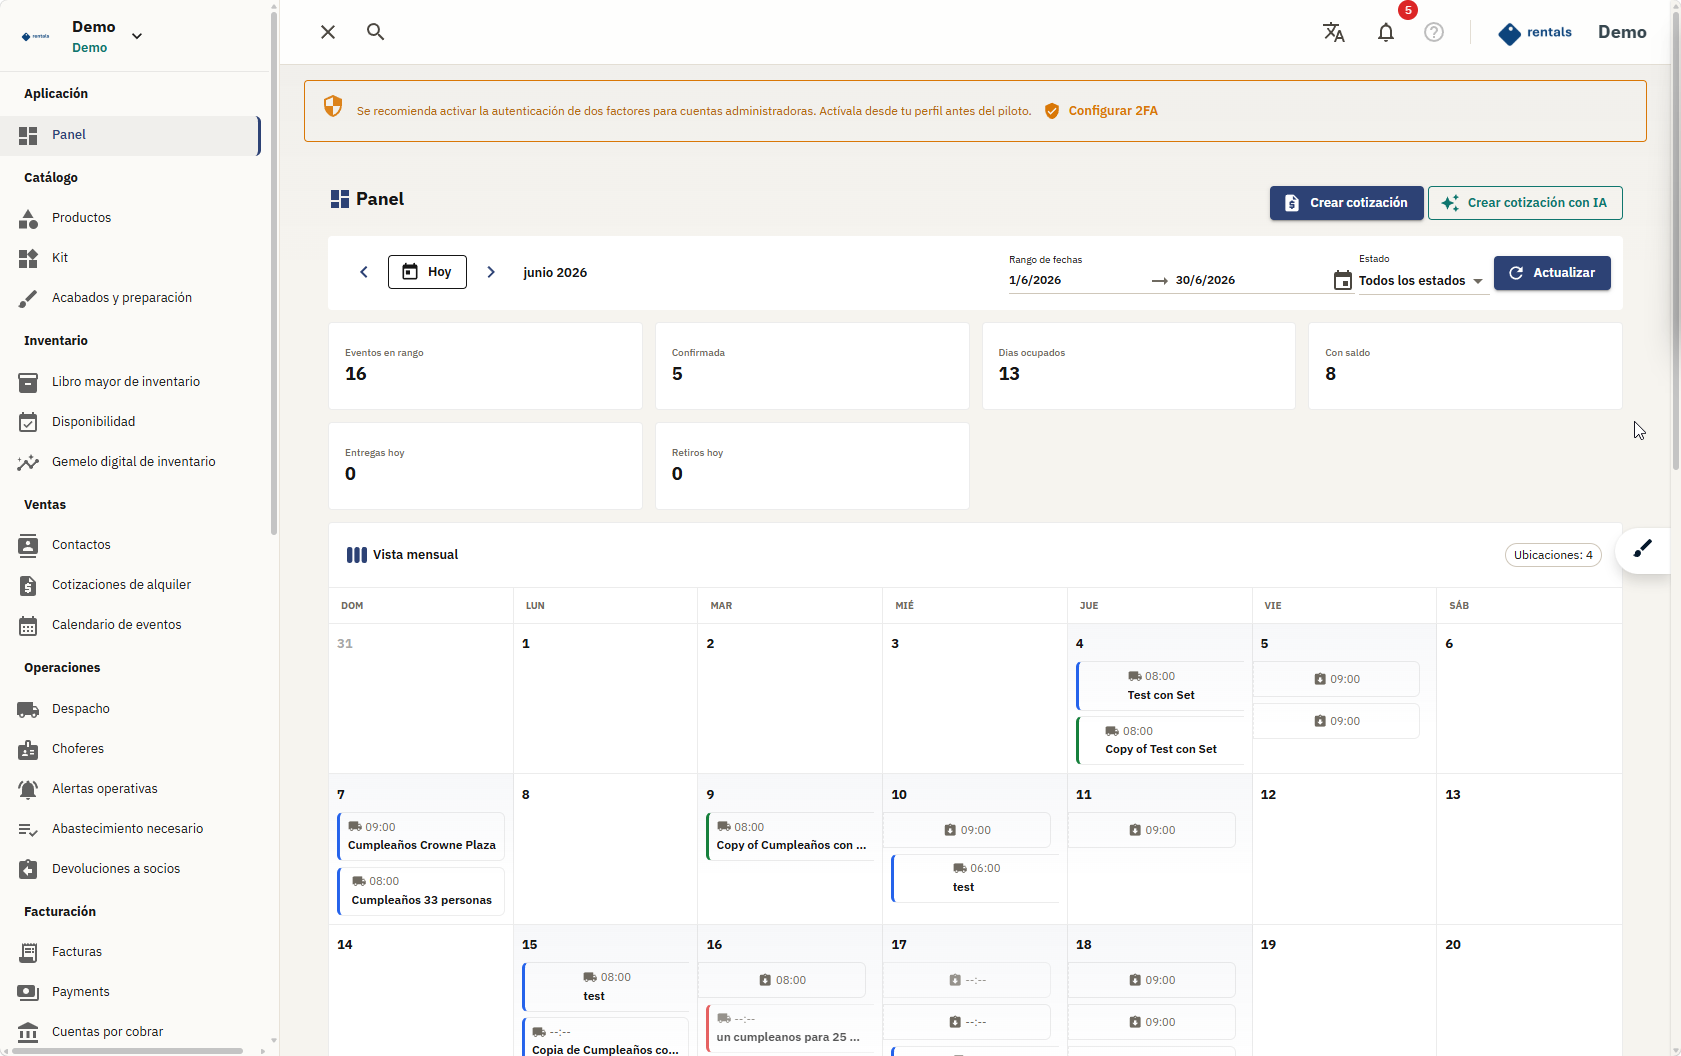
Task: Click the Disponibilidad calendar-check icon
Action: (x=28, y=422)
